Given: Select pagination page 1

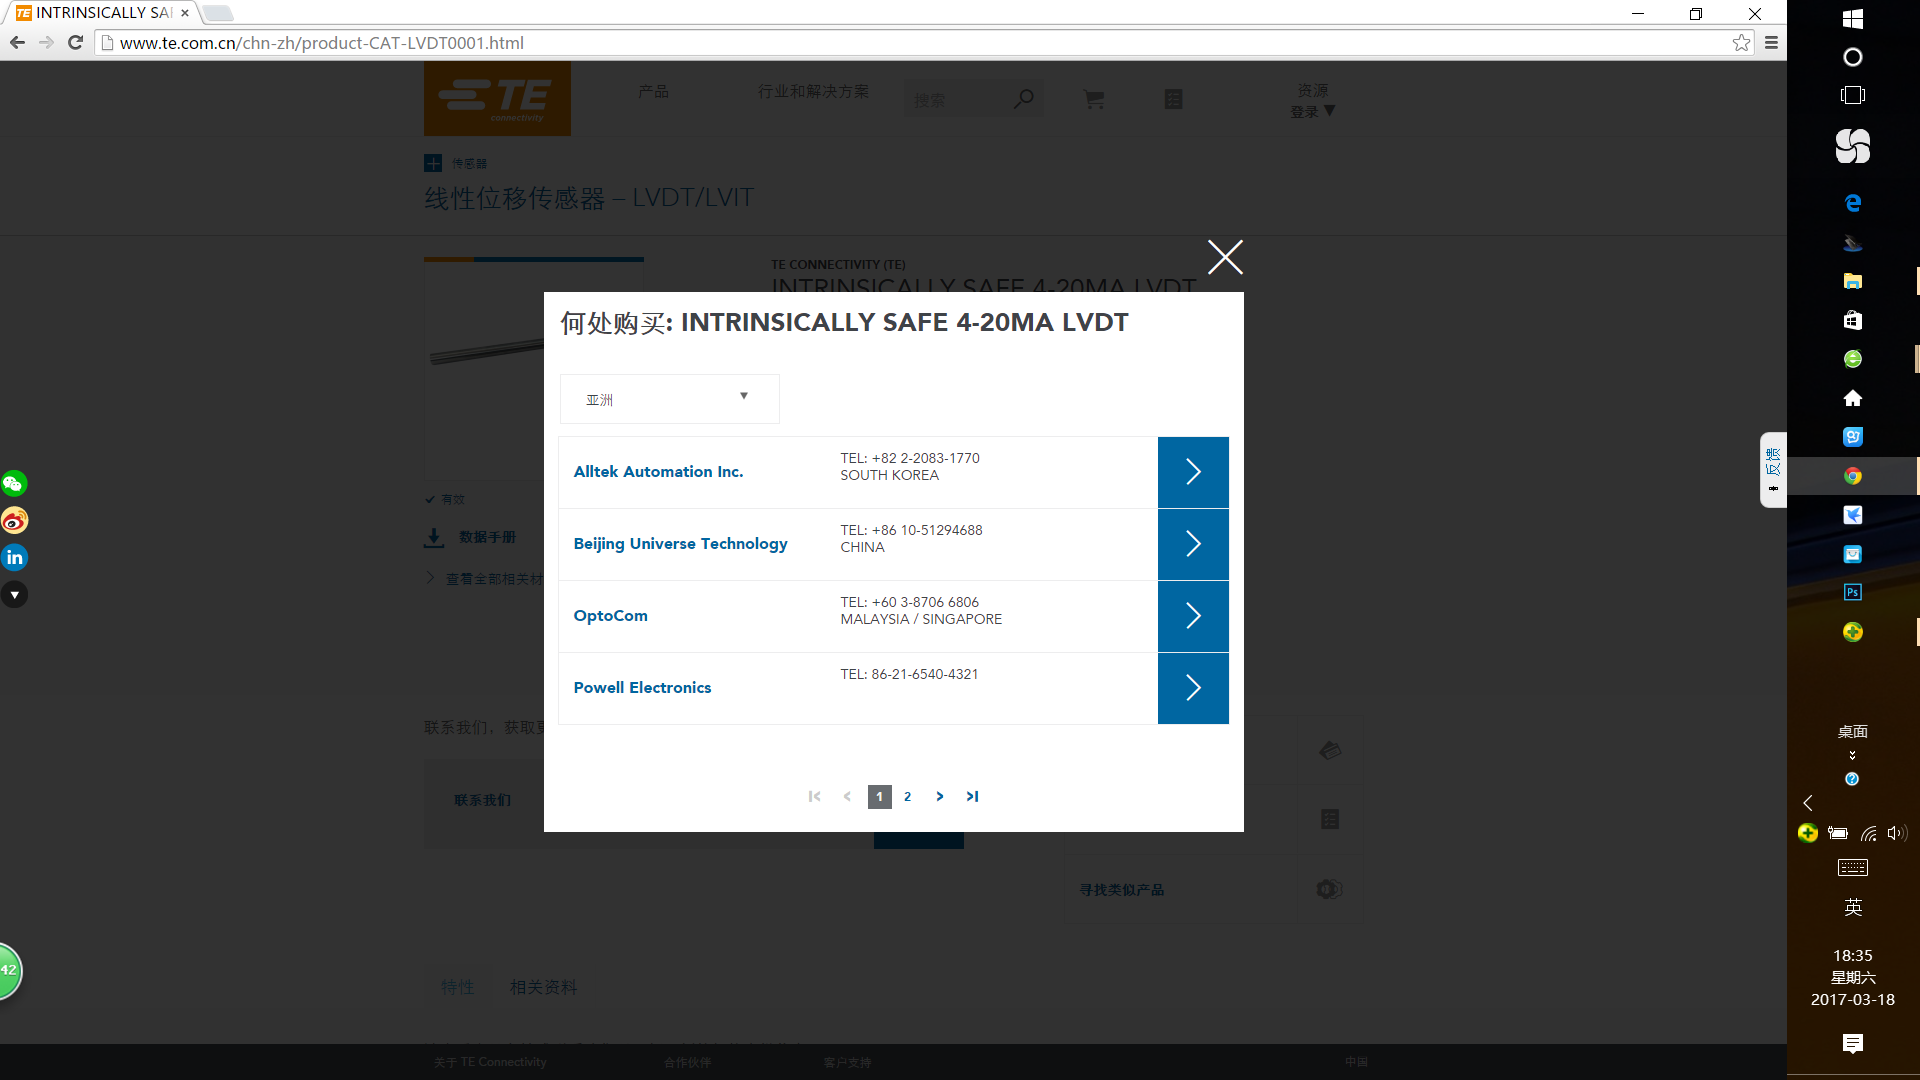Looking at the screenshot, I should pos(879,797).
